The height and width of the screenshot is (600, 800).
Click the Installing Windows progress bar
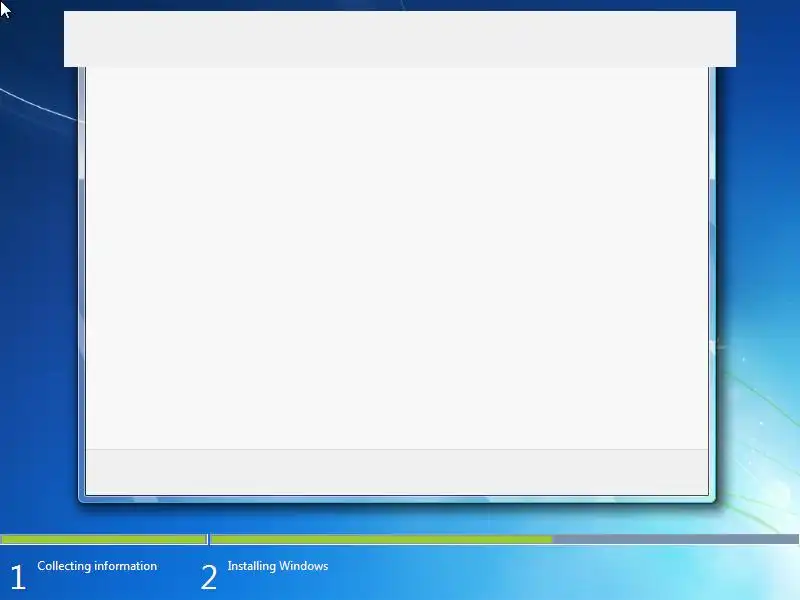point(505,539)
